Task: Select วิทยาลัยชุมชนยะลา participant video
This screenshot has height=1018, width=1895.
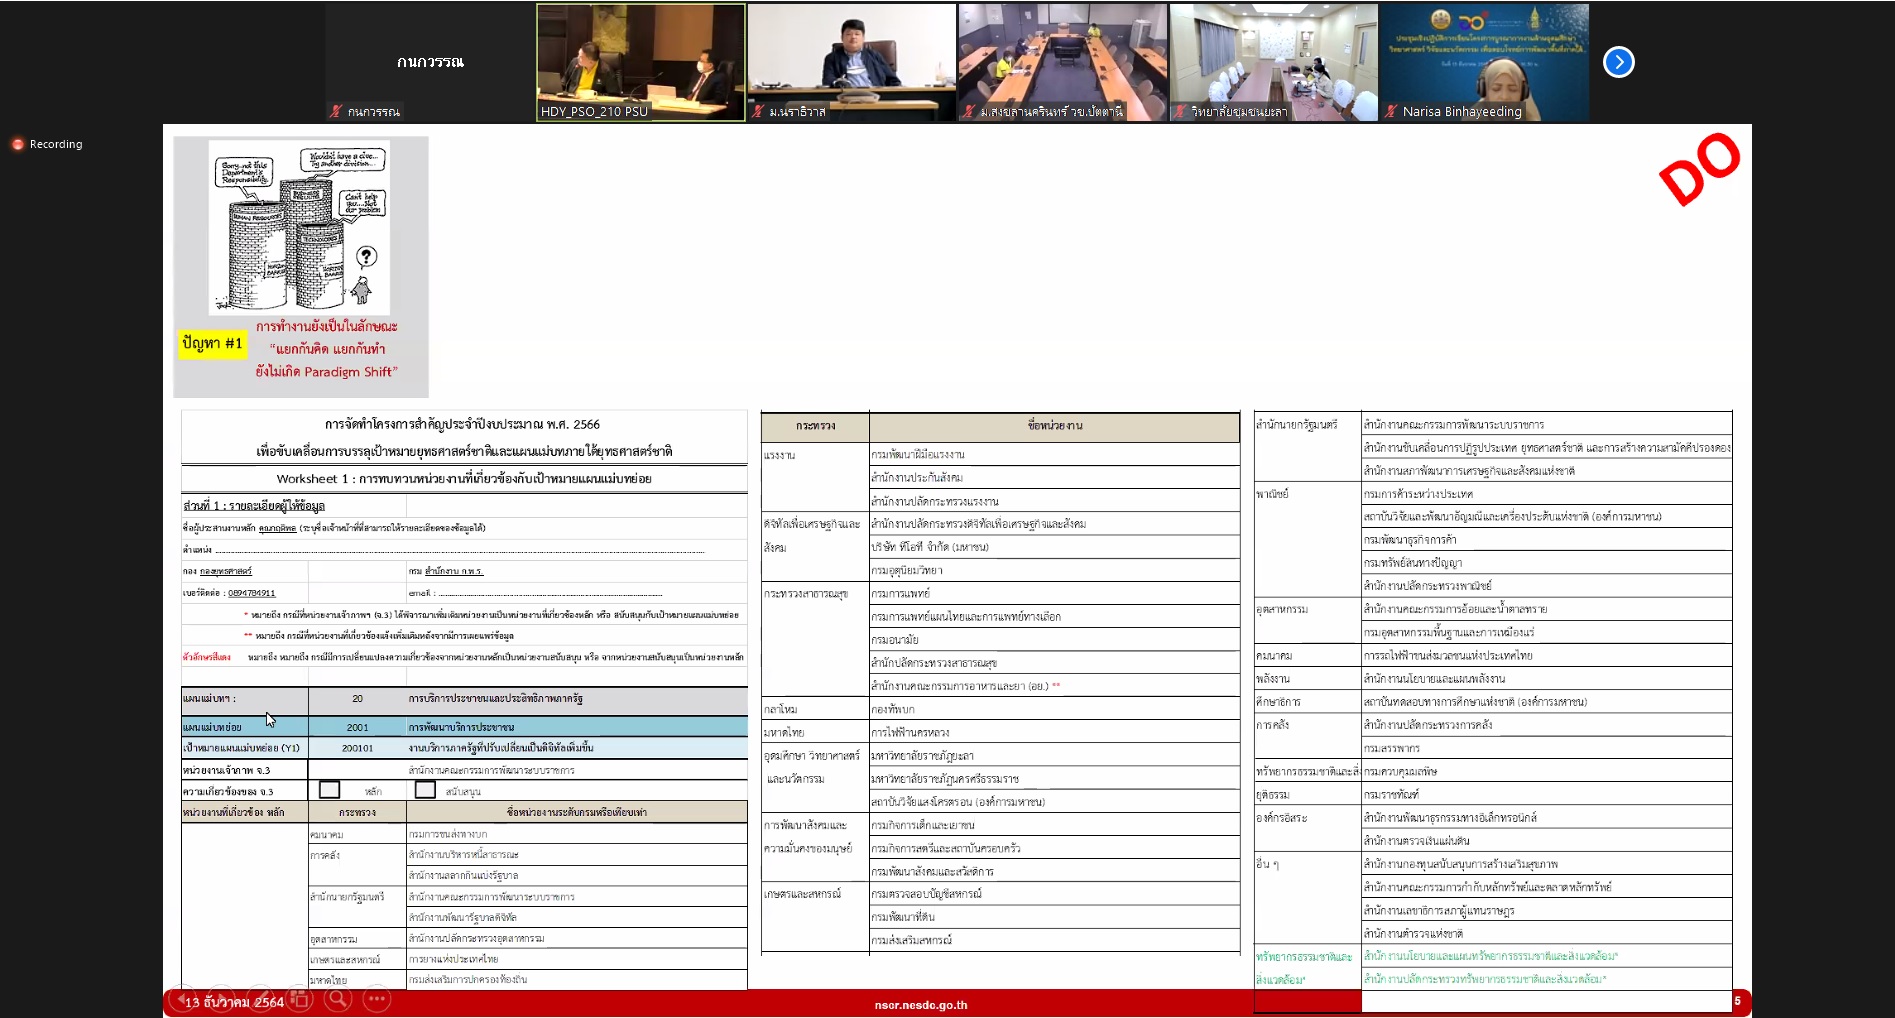Action: [1273, 62]
